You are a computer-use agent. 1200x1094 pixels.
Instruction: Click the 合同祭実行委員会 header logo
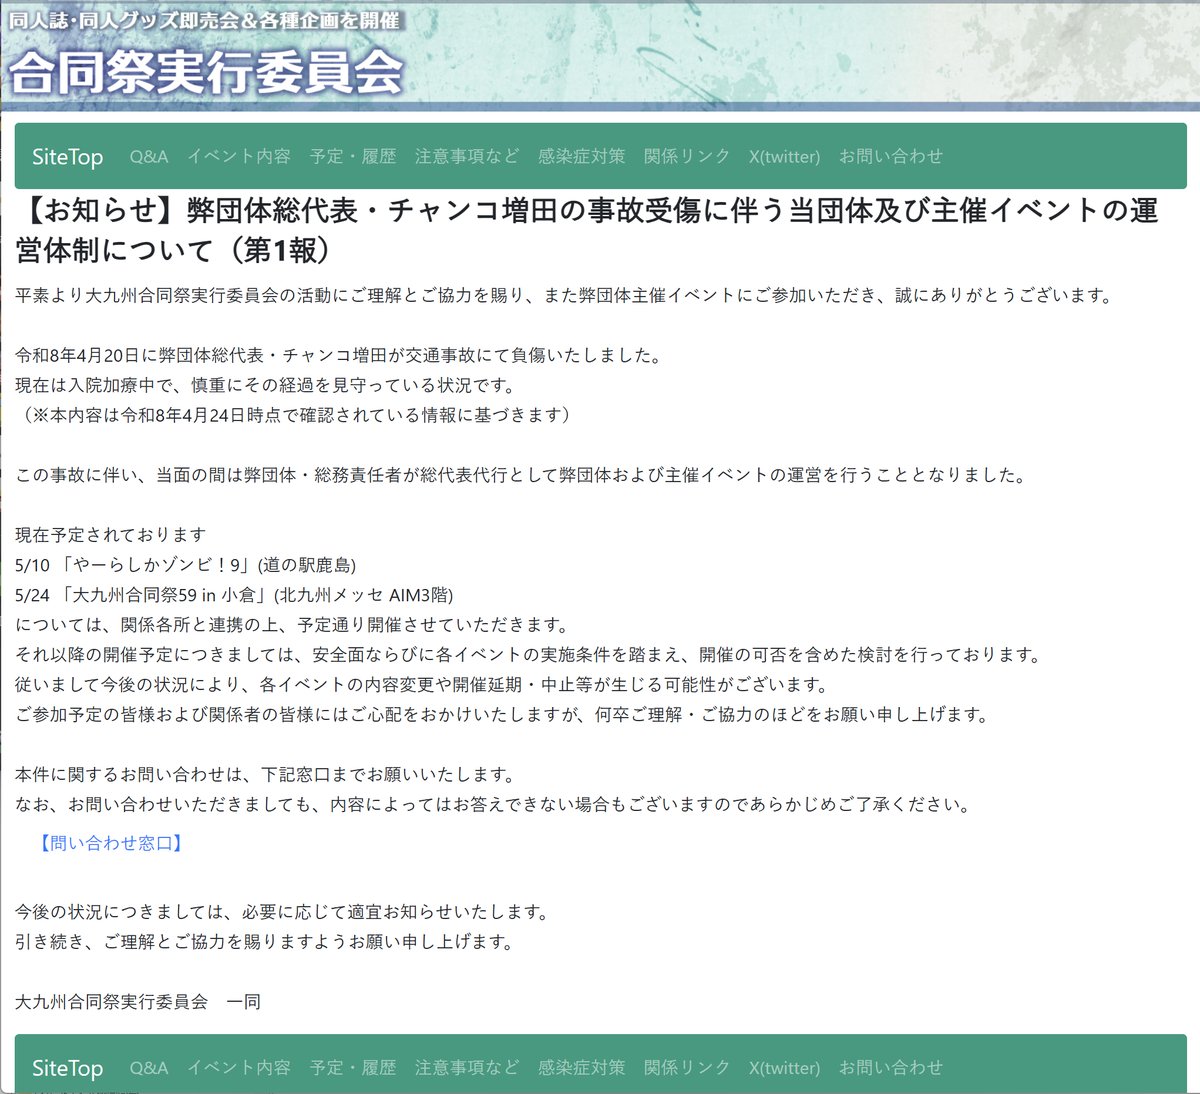point(206,72)
